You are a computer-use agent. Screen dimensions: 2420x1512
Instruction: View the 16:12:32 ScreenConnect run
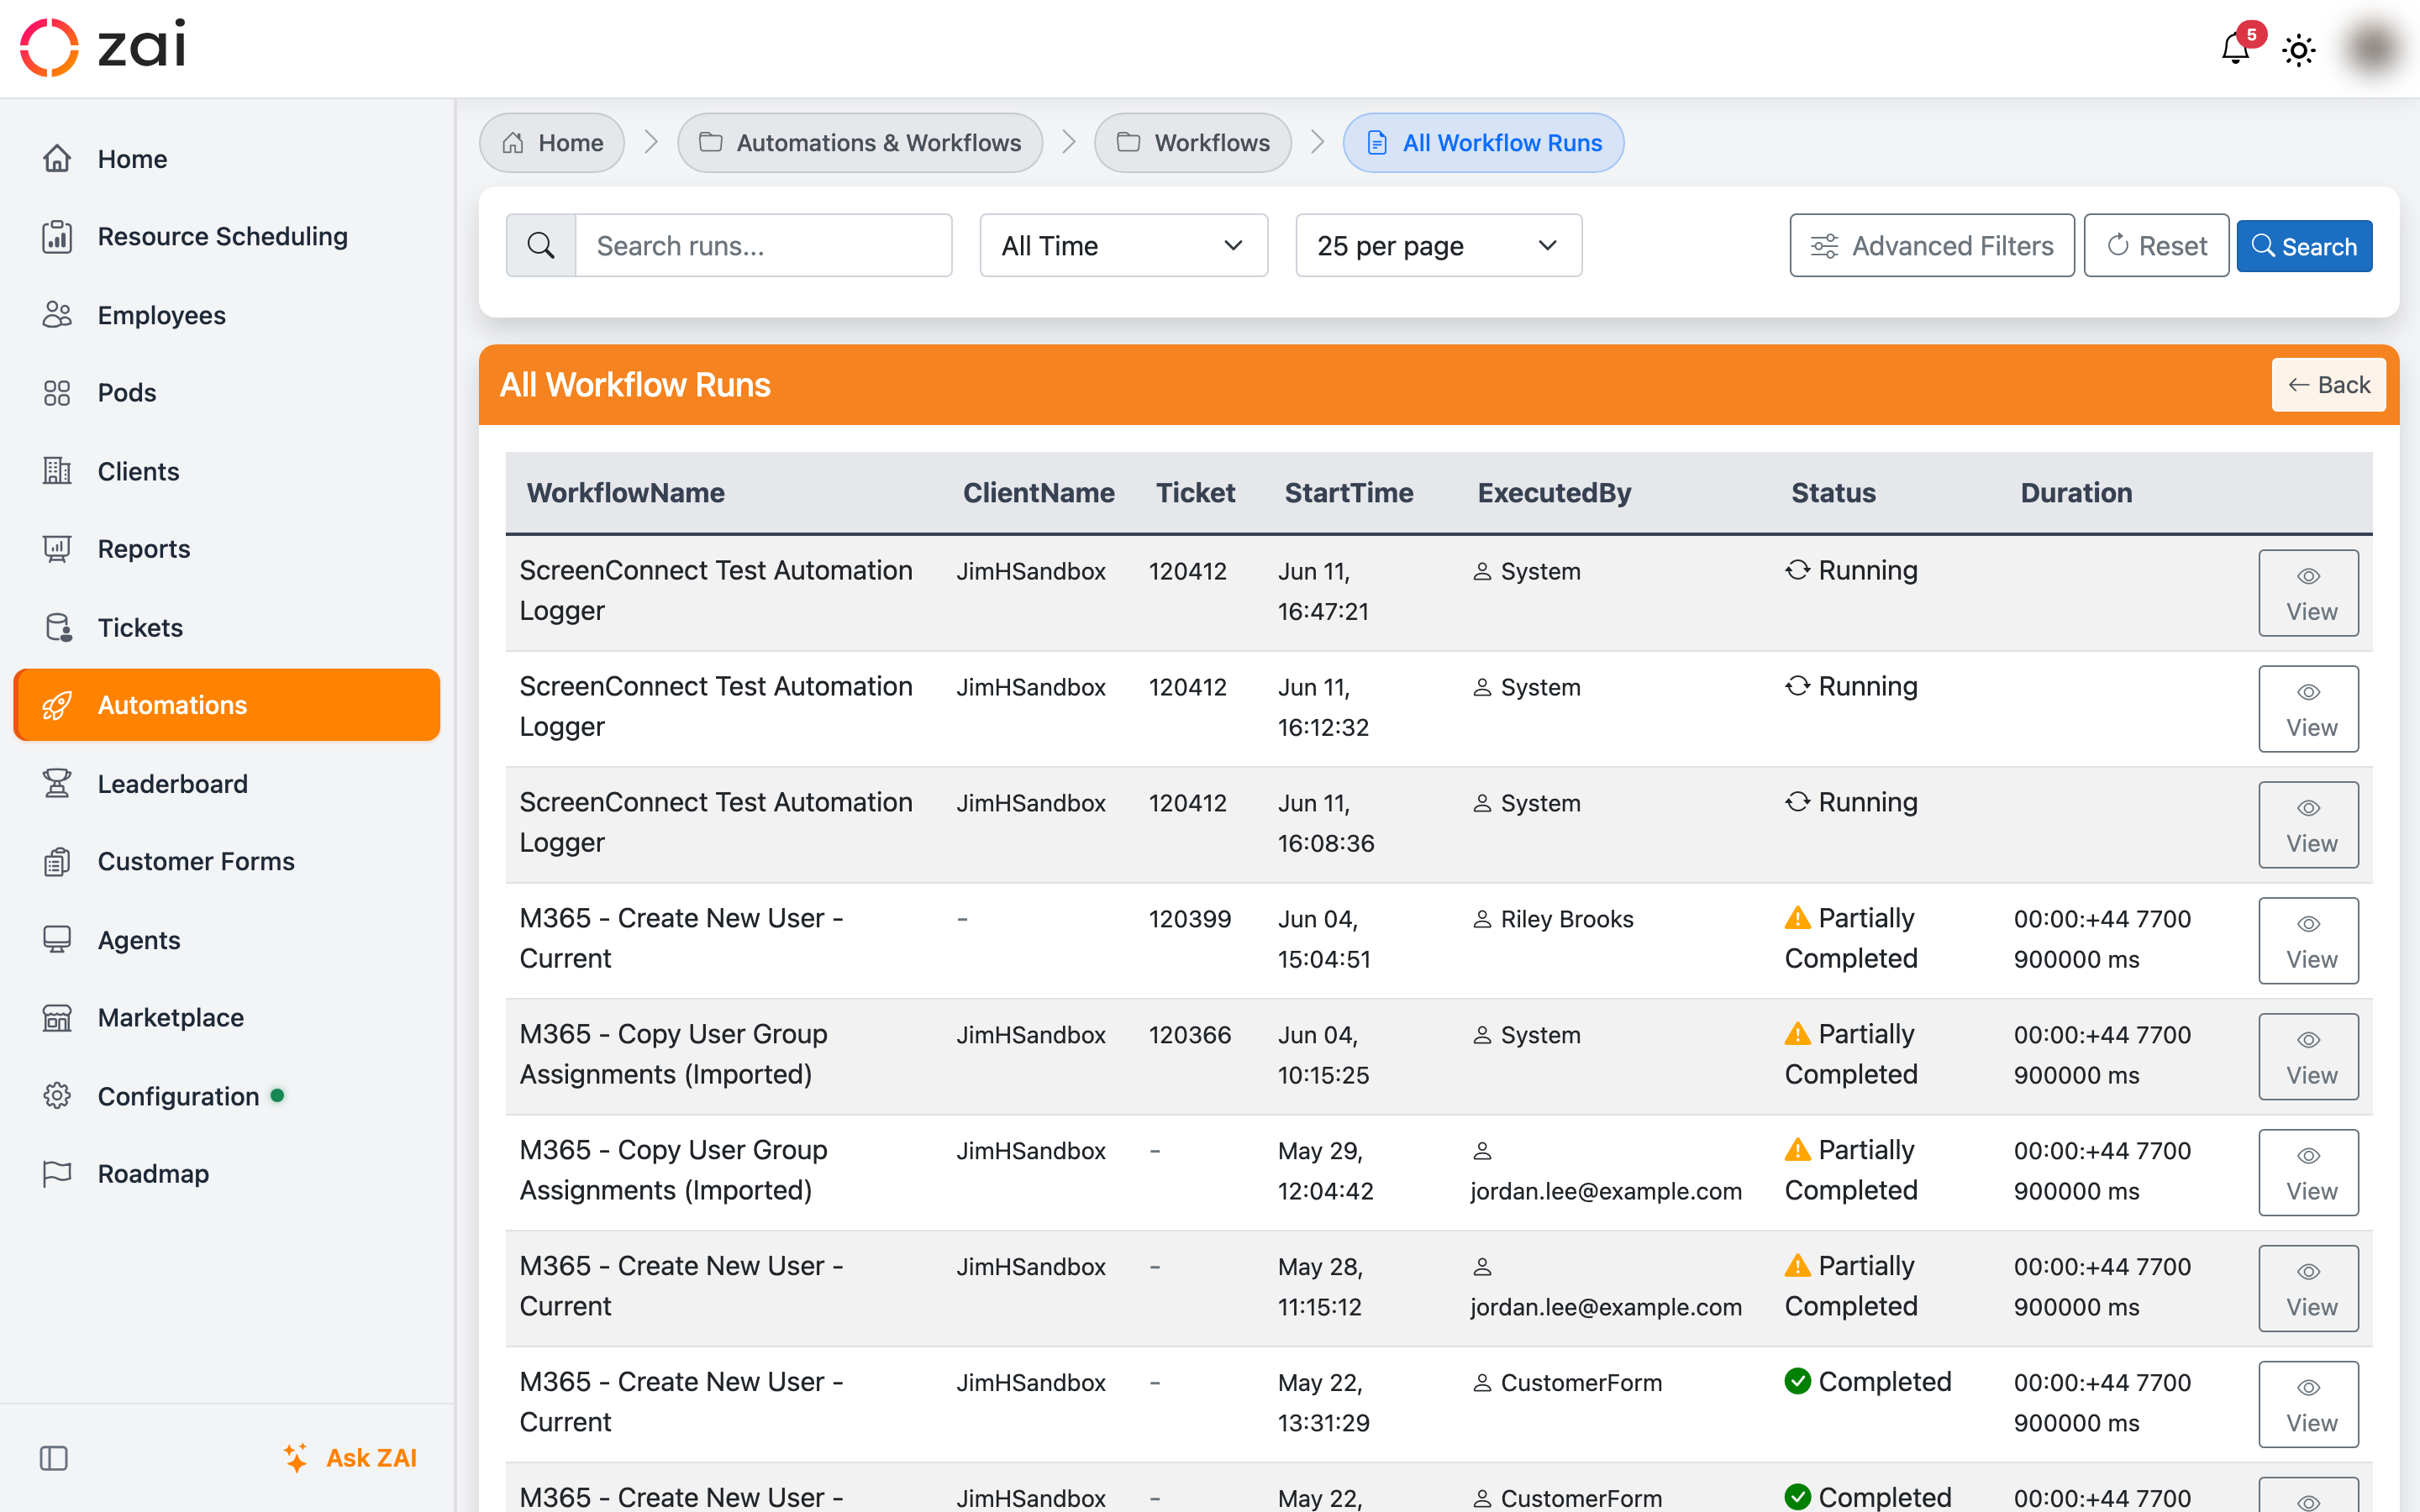point(2308,709)
